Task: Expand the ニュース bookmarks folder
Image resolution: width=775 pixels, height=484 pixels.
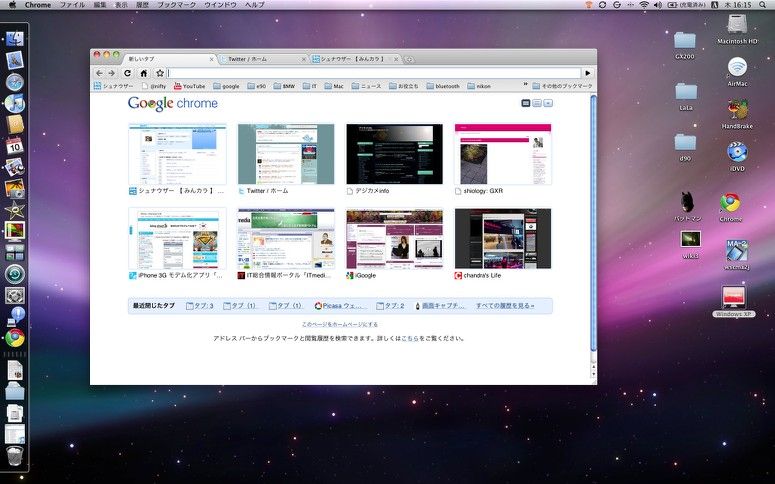Action: (x=367, y=86)
